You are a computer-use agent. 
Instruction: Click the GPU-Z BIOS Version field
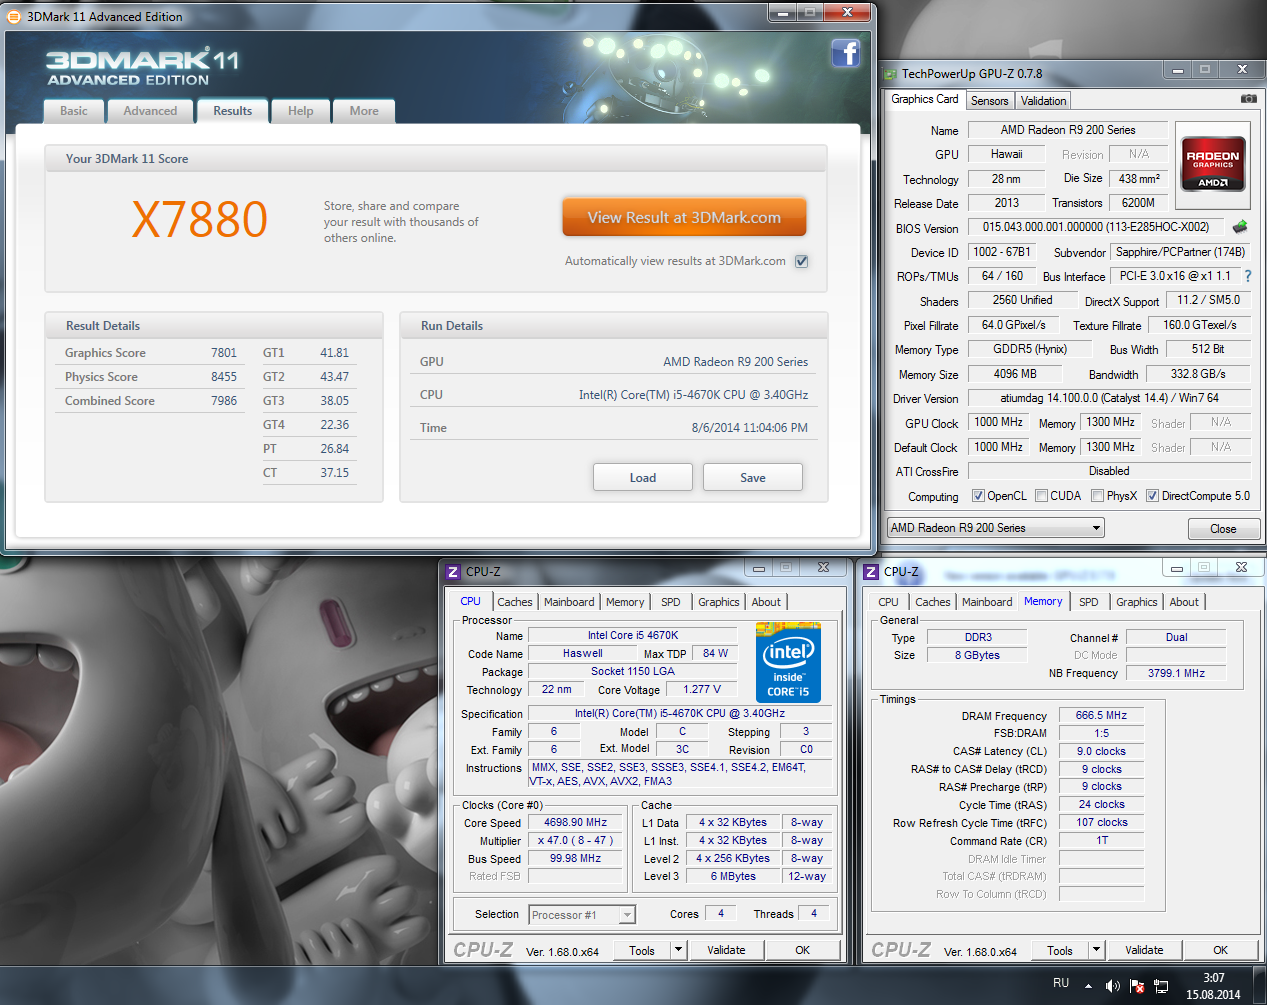(x=1097, y=228)
